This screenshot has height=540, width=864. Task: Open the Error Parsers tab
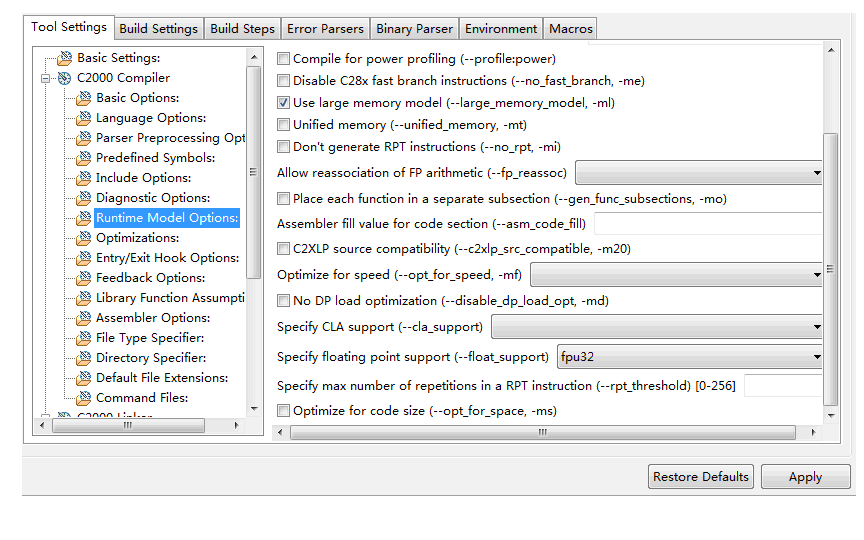pos(325,29)
